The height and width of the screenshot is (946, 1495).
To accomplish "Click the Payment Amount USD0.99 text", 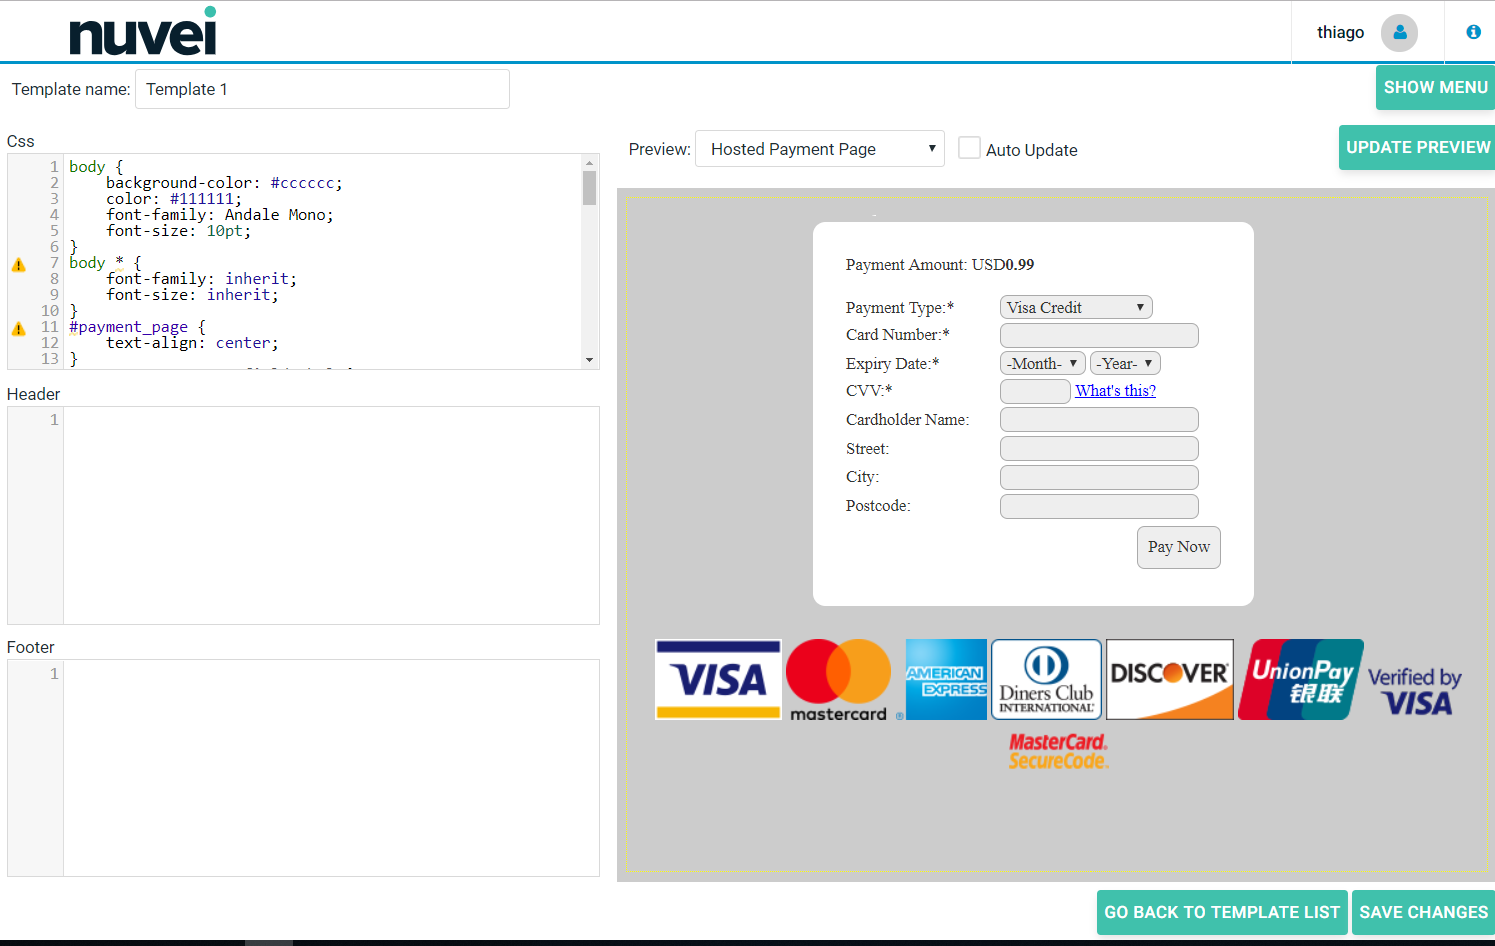I will tap(940, 265).
